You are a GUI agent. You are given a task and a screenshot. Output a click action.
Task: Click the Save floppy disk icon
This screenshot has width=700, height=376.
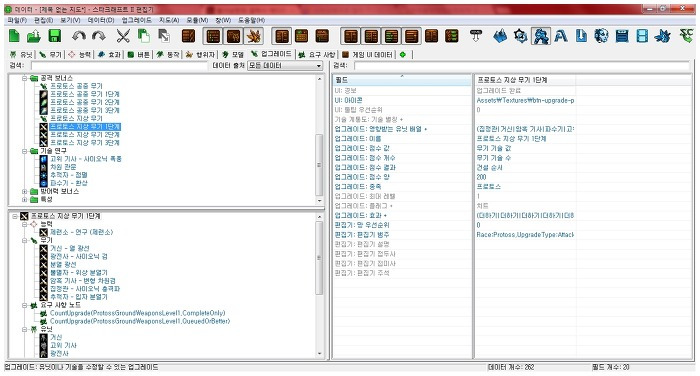coord(54,36)
